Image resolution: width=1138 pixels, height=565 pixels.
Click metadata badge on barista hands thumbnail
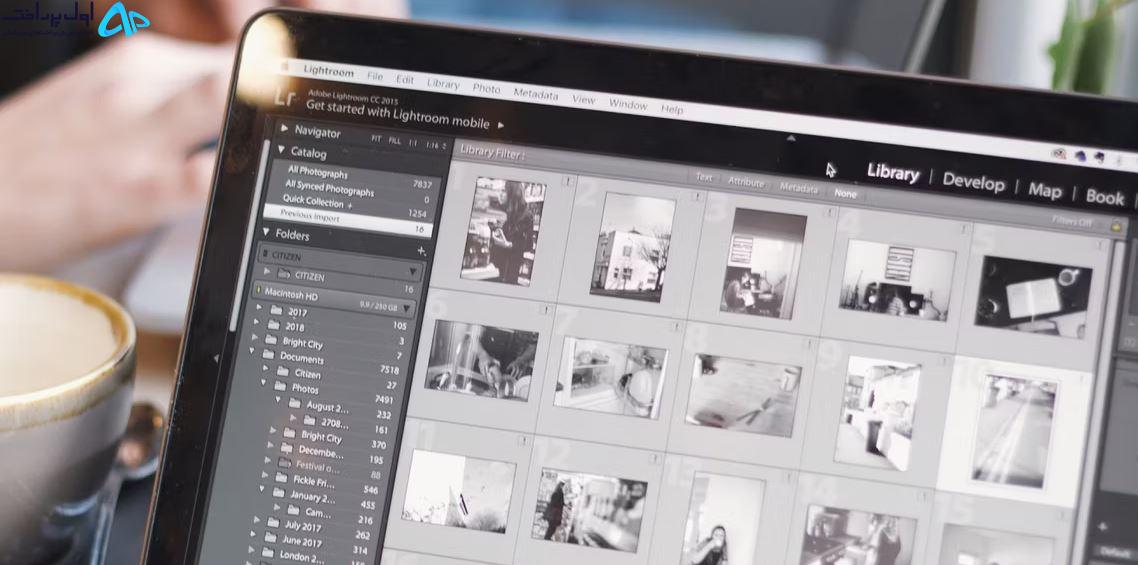[x=546, y=309]
